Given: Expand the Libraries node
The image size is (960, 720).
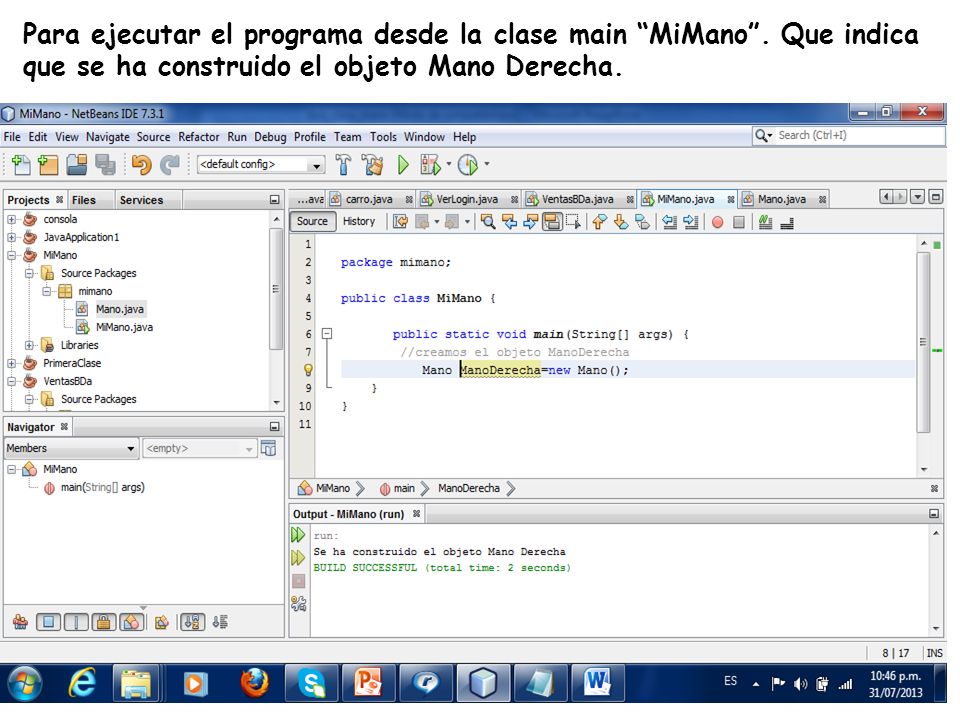Looking at the screenshot, I should point(29,345).
